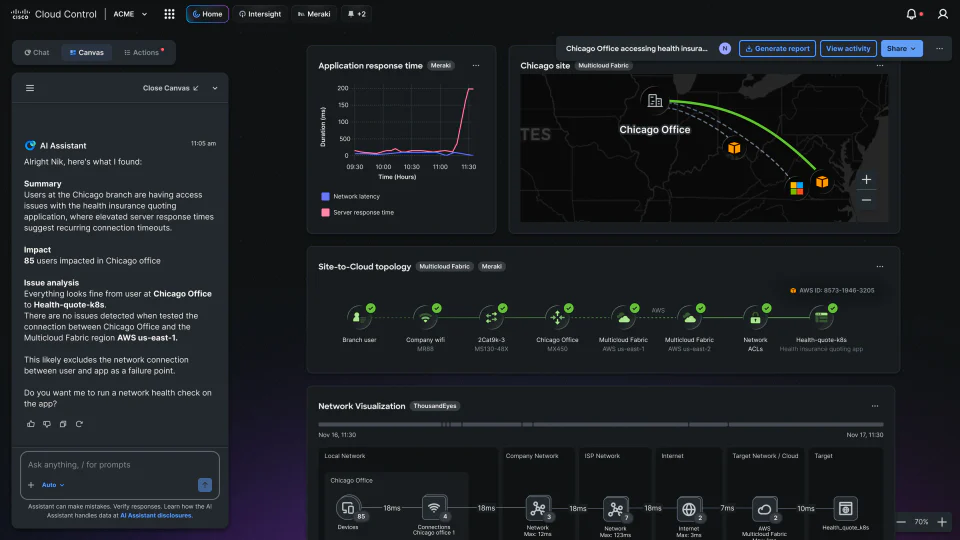This screenshot has height=540, width=960.
Task: Zoom in on the Chicago site map
Action: (866, 179)
